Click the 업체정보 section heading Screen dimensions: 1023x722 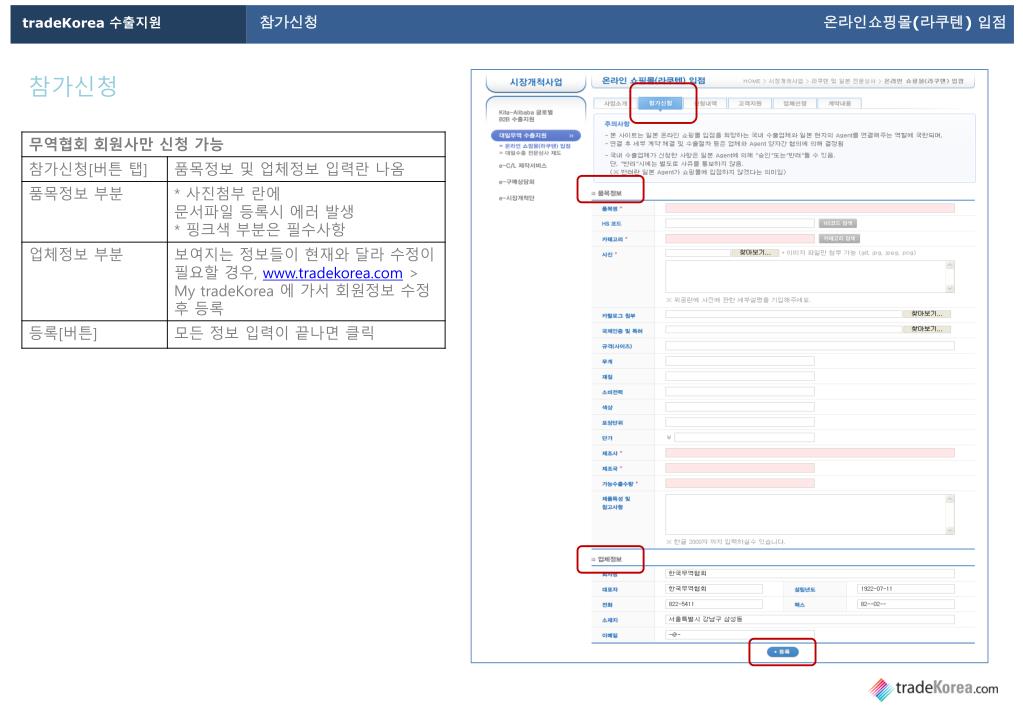pos(609,559)
